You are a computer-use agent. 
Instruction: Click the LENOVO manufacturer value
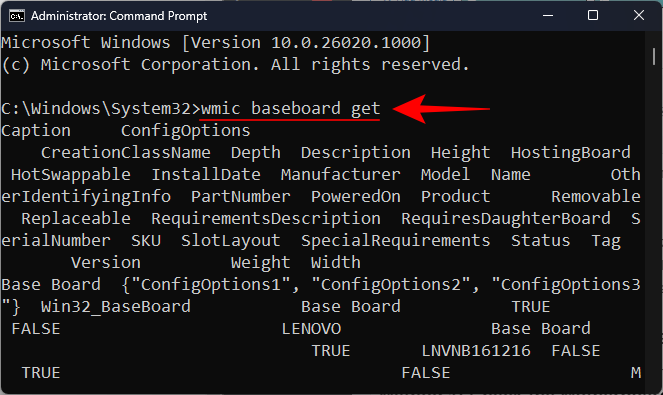pyautogui.click(x=311, y=329)
